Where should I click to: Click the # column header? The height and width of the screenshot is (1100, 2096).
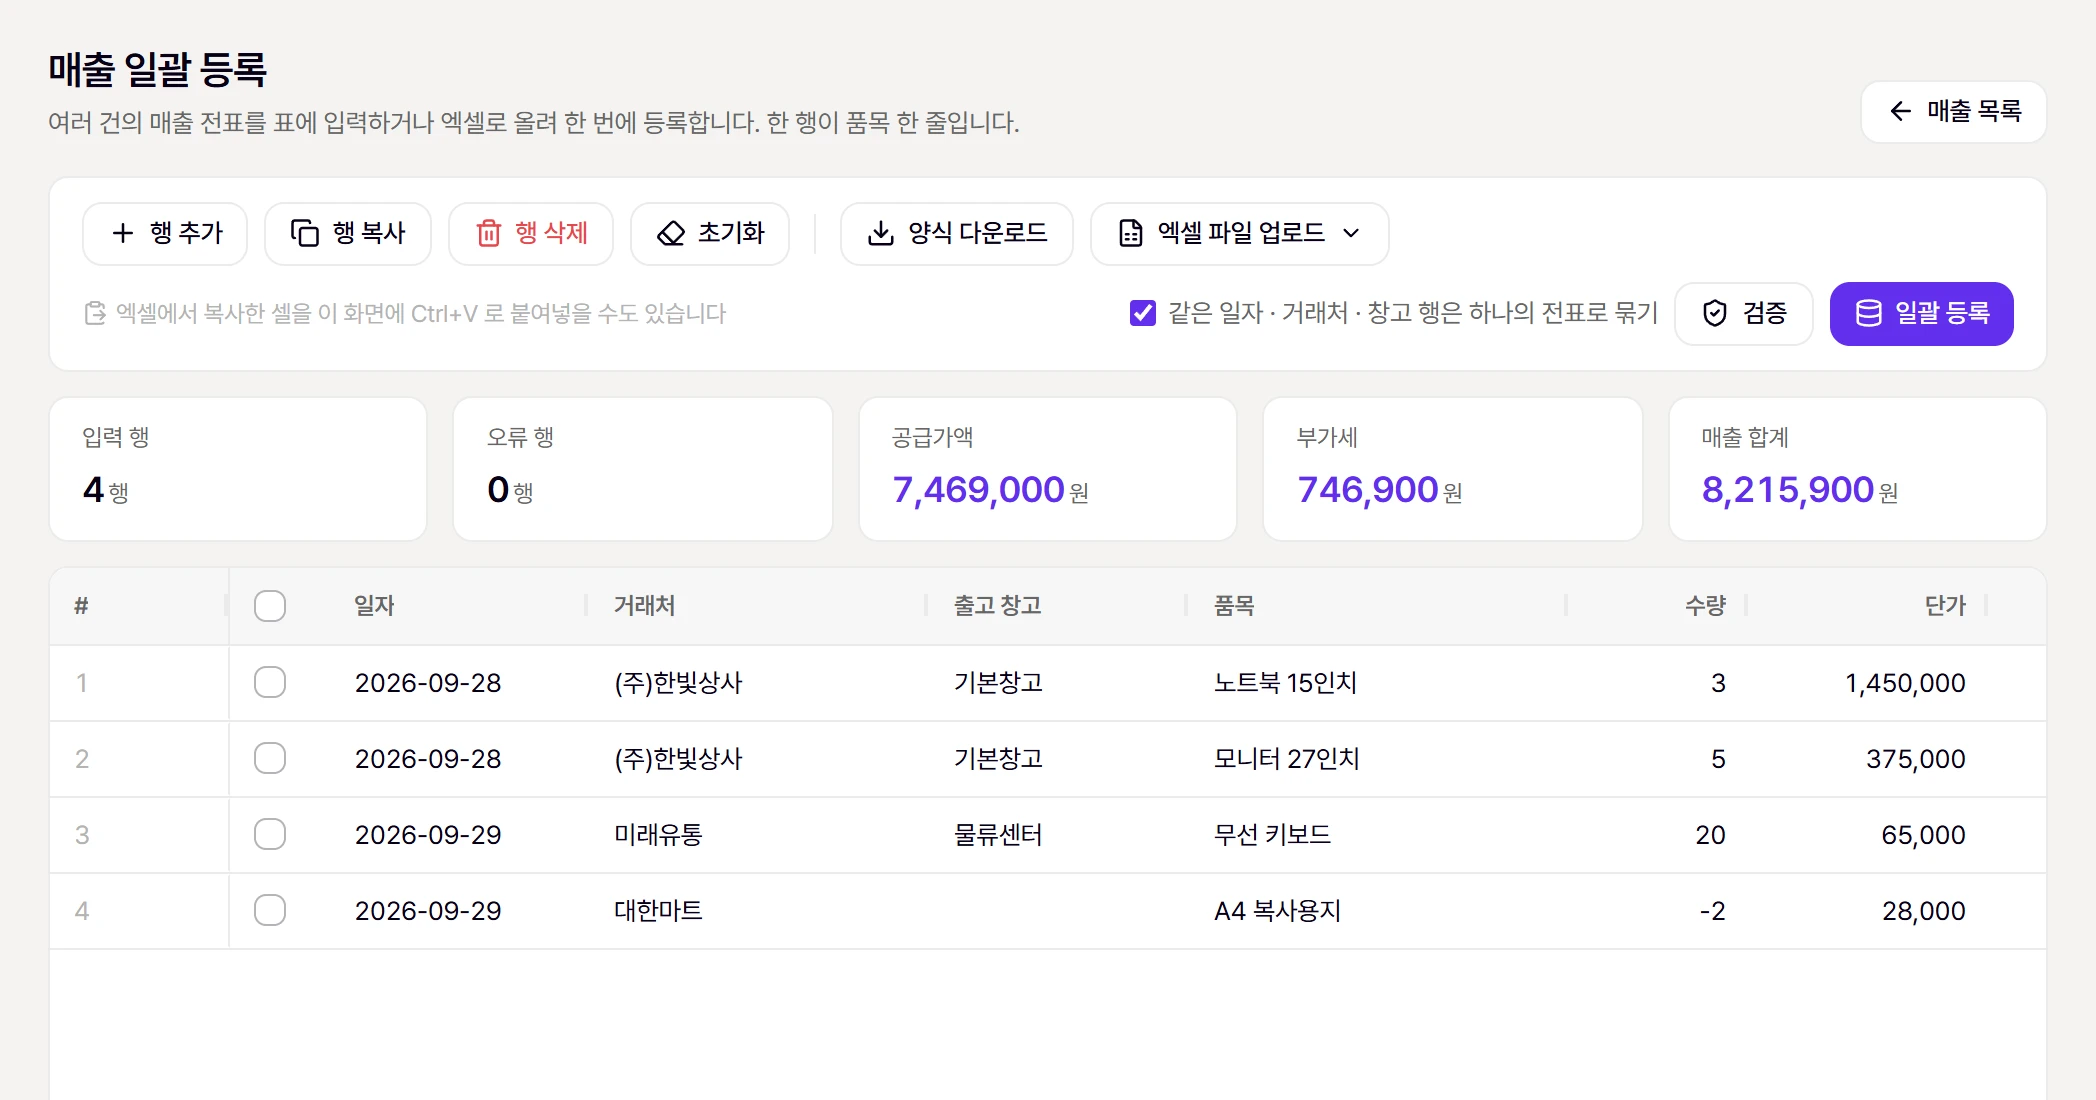(81, 606)
